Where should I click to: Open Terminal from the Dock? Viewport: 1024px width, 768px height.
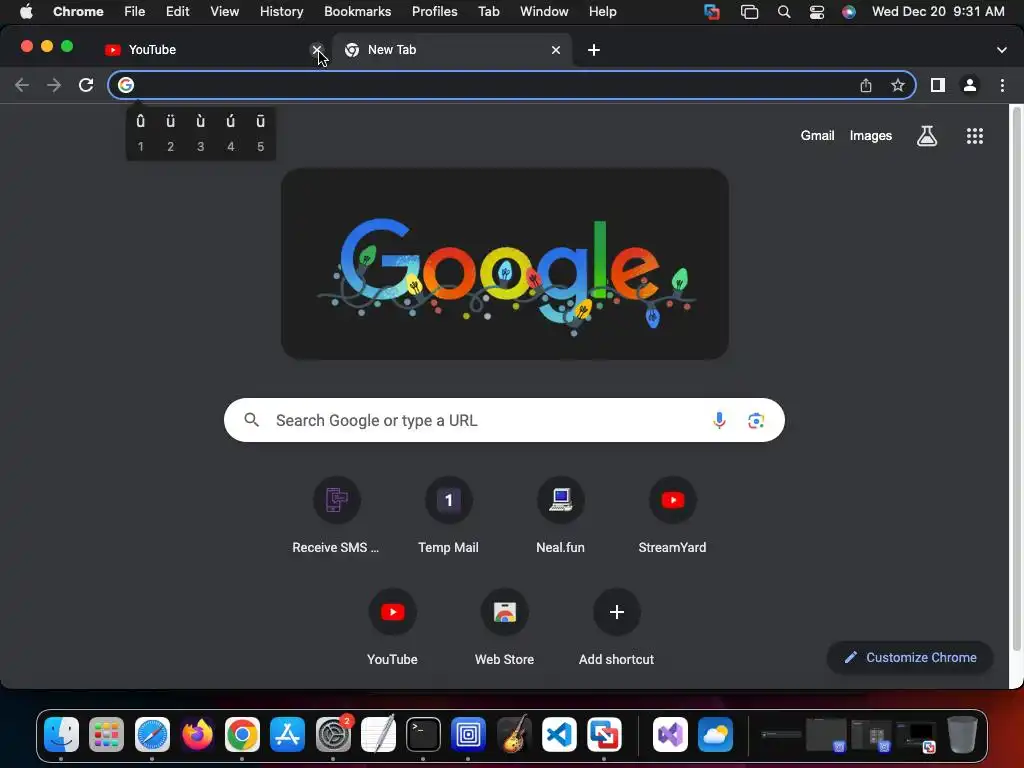click(423, 735)
